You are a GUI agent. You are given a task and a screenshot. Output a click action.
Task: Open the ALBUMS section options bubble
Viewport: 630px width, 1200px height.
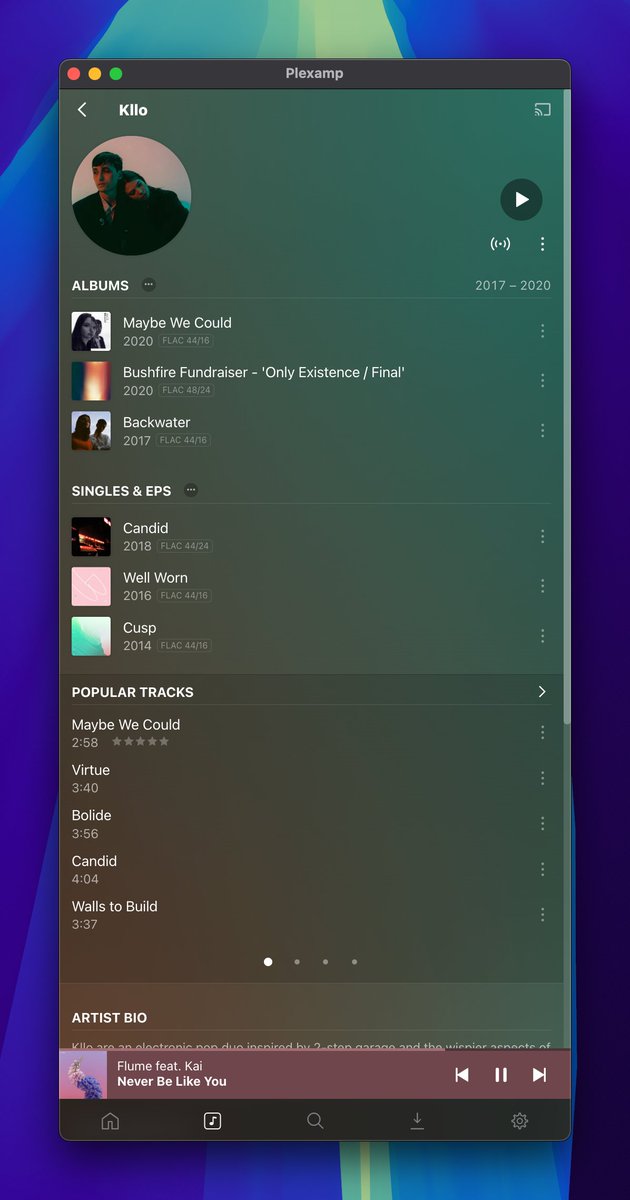(x=148, y=285)
